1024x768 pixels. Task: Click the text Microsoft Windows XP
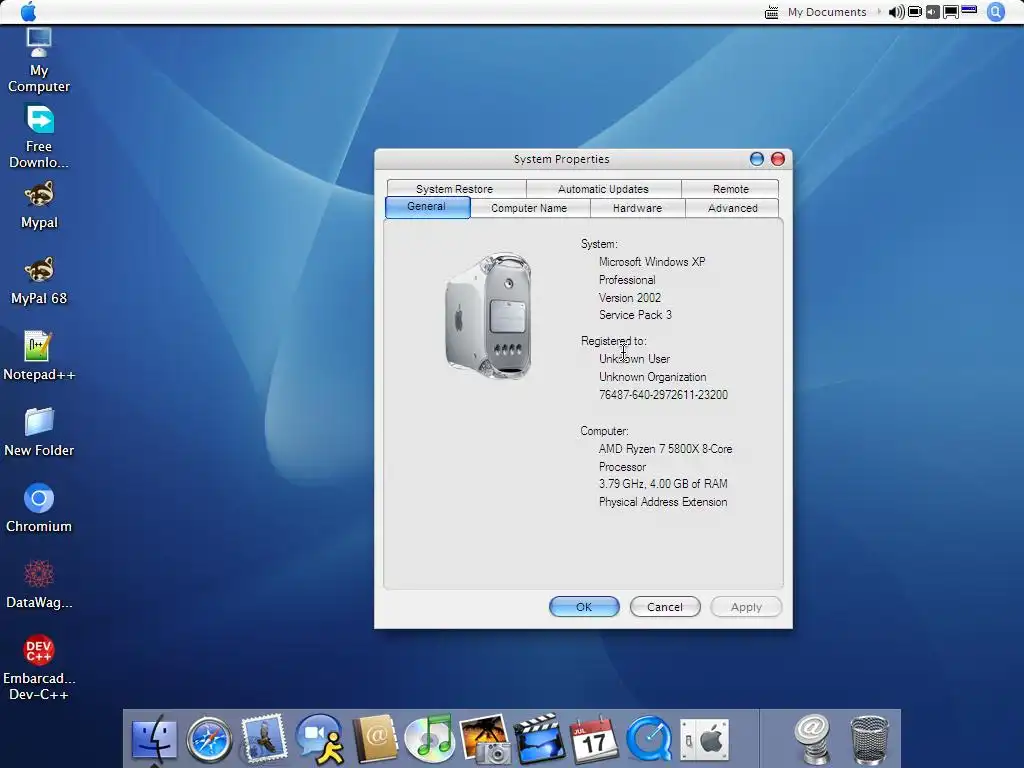tap(652, 261)
